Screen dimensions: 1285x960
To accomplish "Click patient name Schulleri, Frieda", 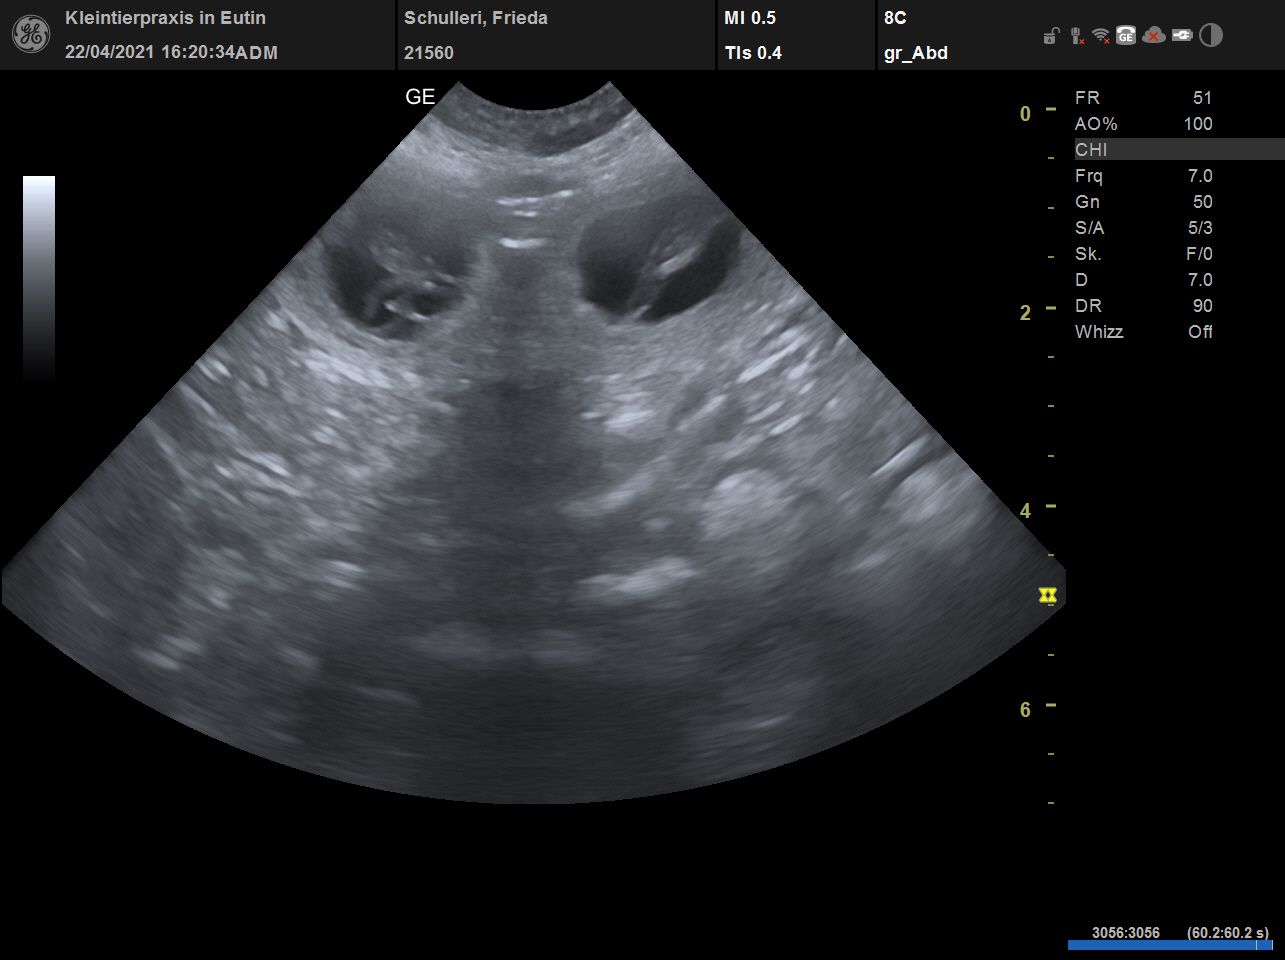I will [475, 18].
